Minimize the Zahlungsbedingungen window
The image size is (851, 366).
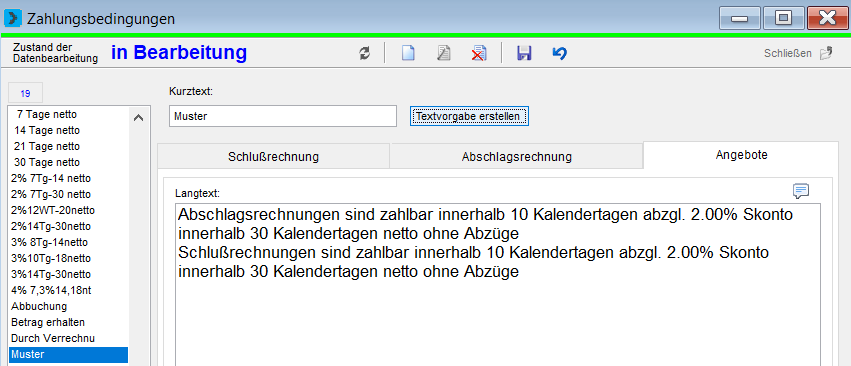[x=739, y=19]
